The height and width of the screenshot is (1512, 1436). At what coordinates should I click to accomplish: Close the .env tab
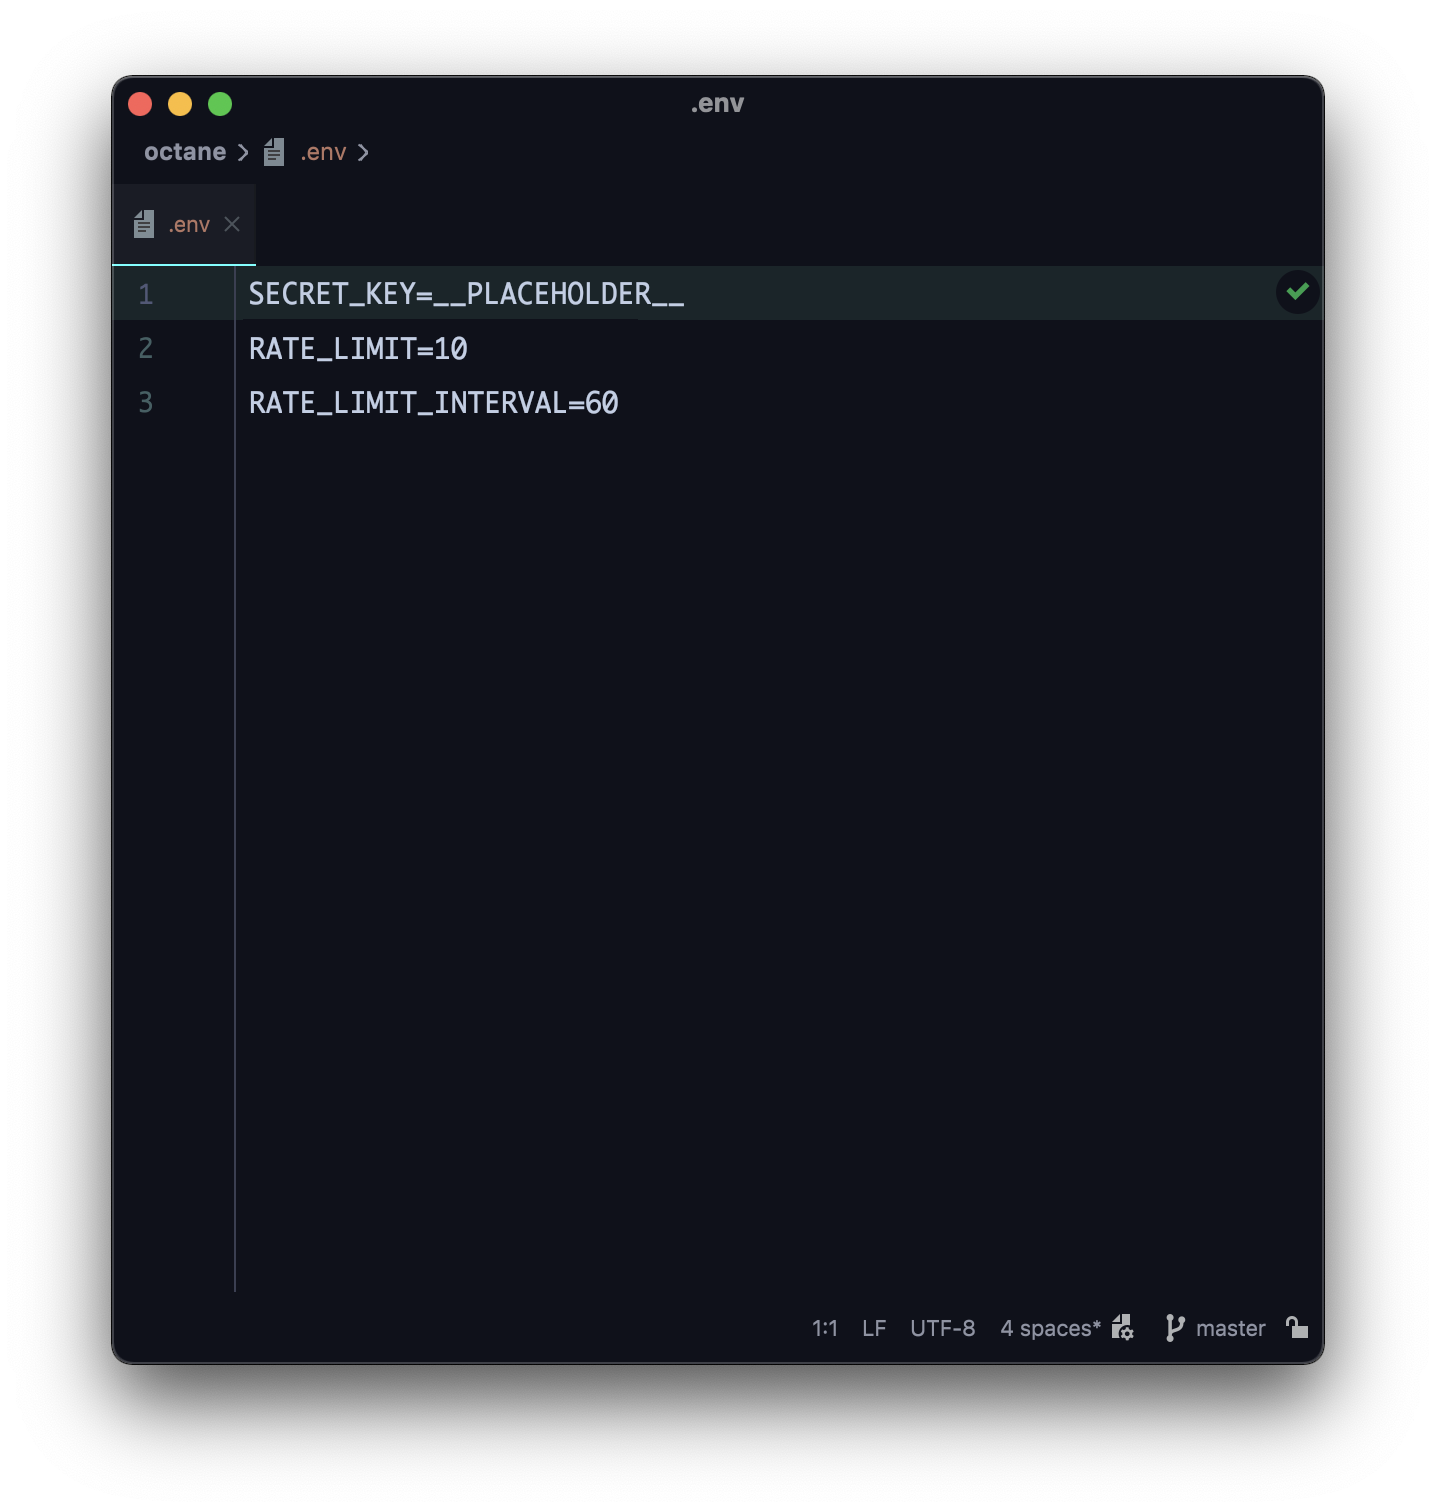coord(232,224)
